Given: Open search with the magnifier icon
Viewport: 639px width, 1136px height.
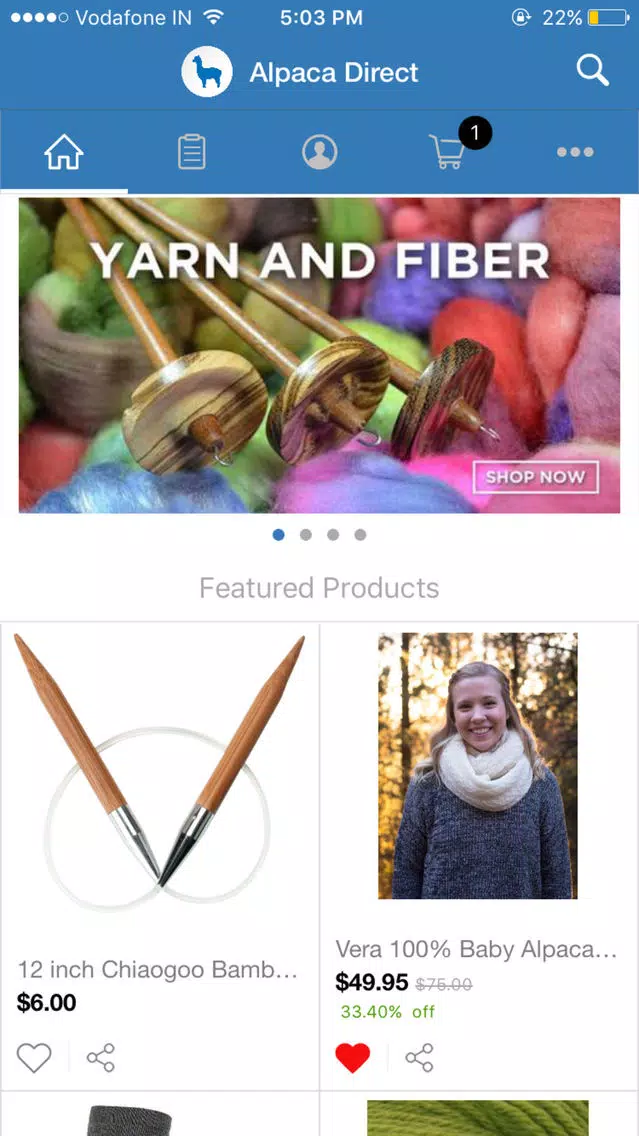Looking at the screenshot, I should coord(592,72).
